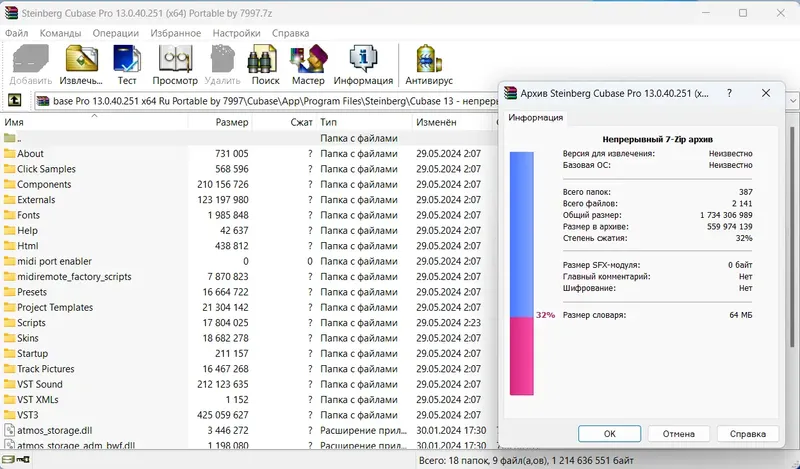Maximize the WinRAR window
The width and height of the screenshot is (800, 469).
(743, 13)
